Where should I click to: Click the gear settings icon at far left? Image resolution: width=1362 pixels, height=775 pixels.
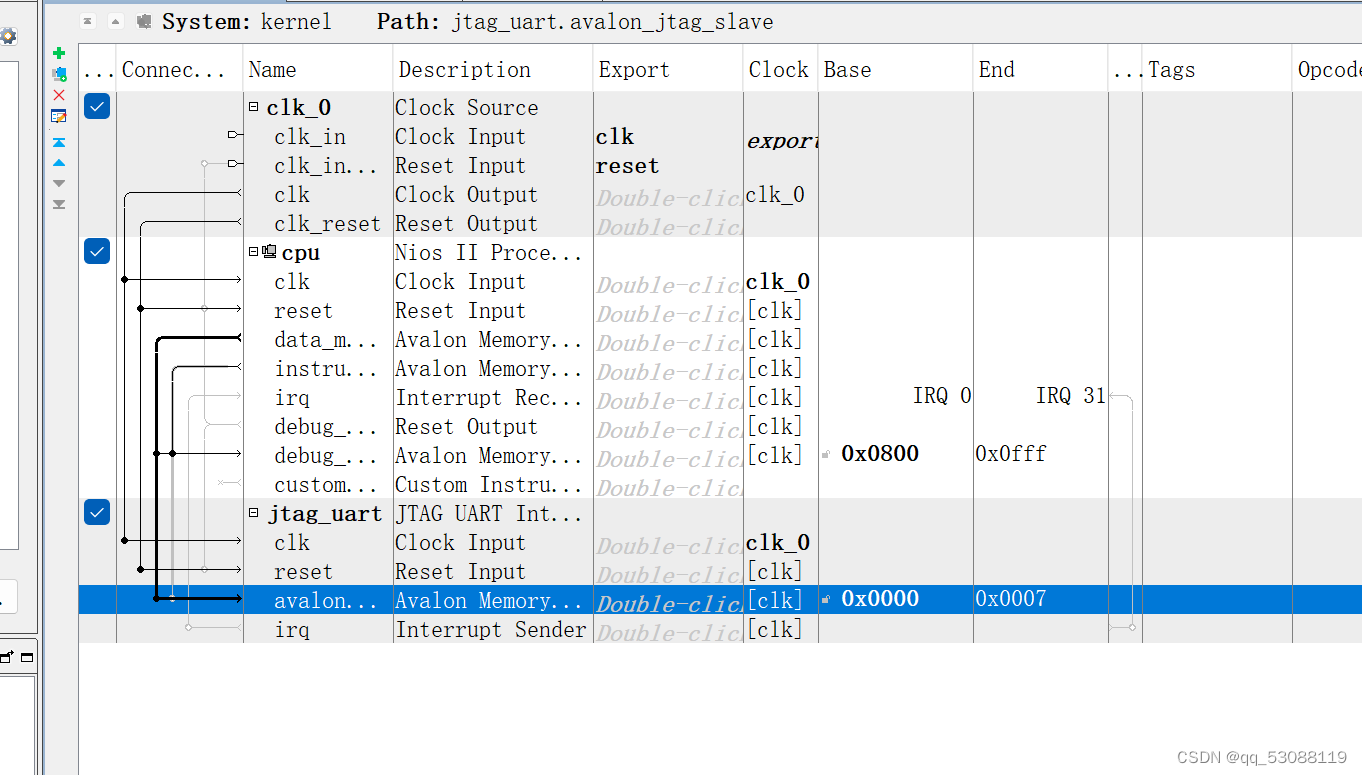click(x=8, y=37)
